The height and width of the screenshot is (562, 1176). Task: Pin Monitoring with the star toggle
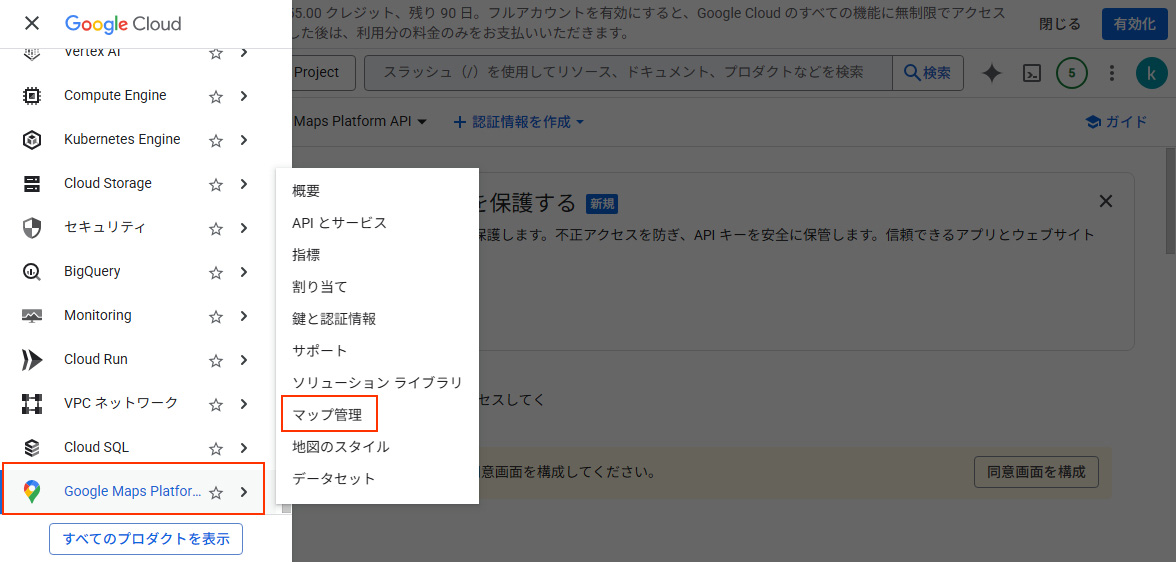point(215,317)
